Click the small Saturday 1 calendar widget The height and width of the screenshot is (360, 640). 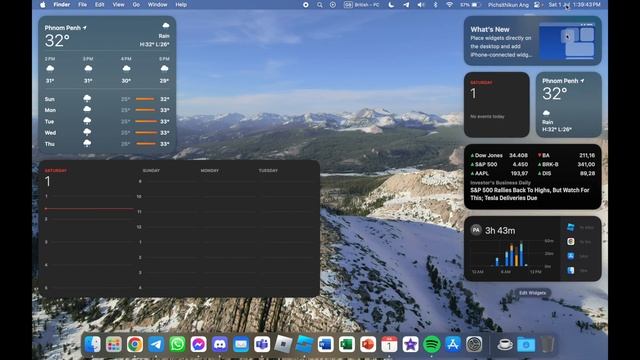497,104
